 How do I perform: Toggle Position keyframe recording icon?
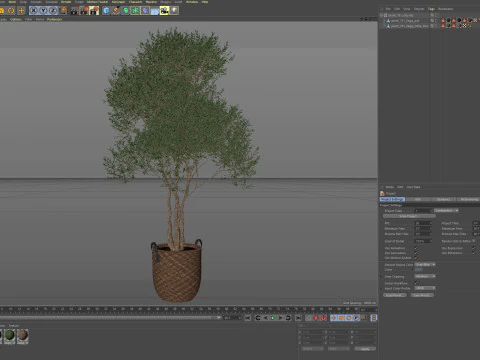334,318
